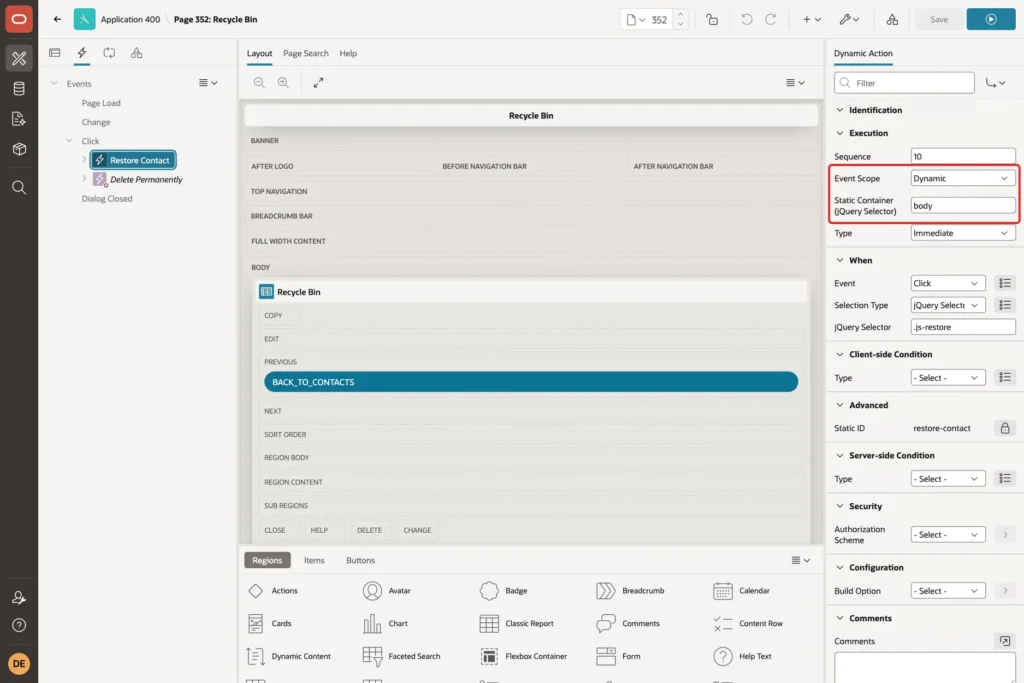This screenshot has width=1024, height=683.
Task: Click the back arrow next to Application 400
Action: 57,19
